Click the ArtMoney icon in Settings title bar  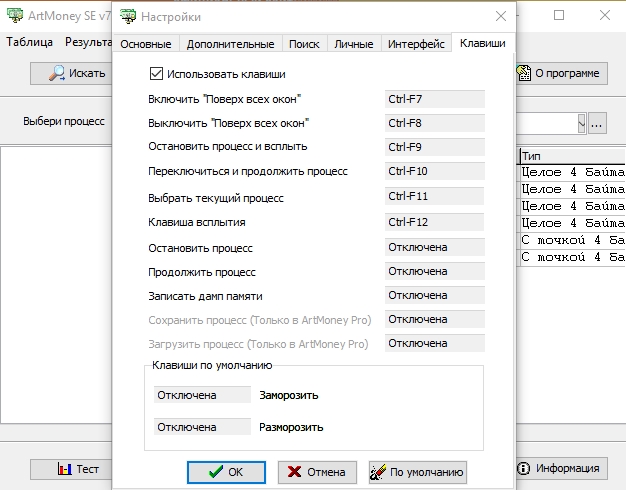128,16
